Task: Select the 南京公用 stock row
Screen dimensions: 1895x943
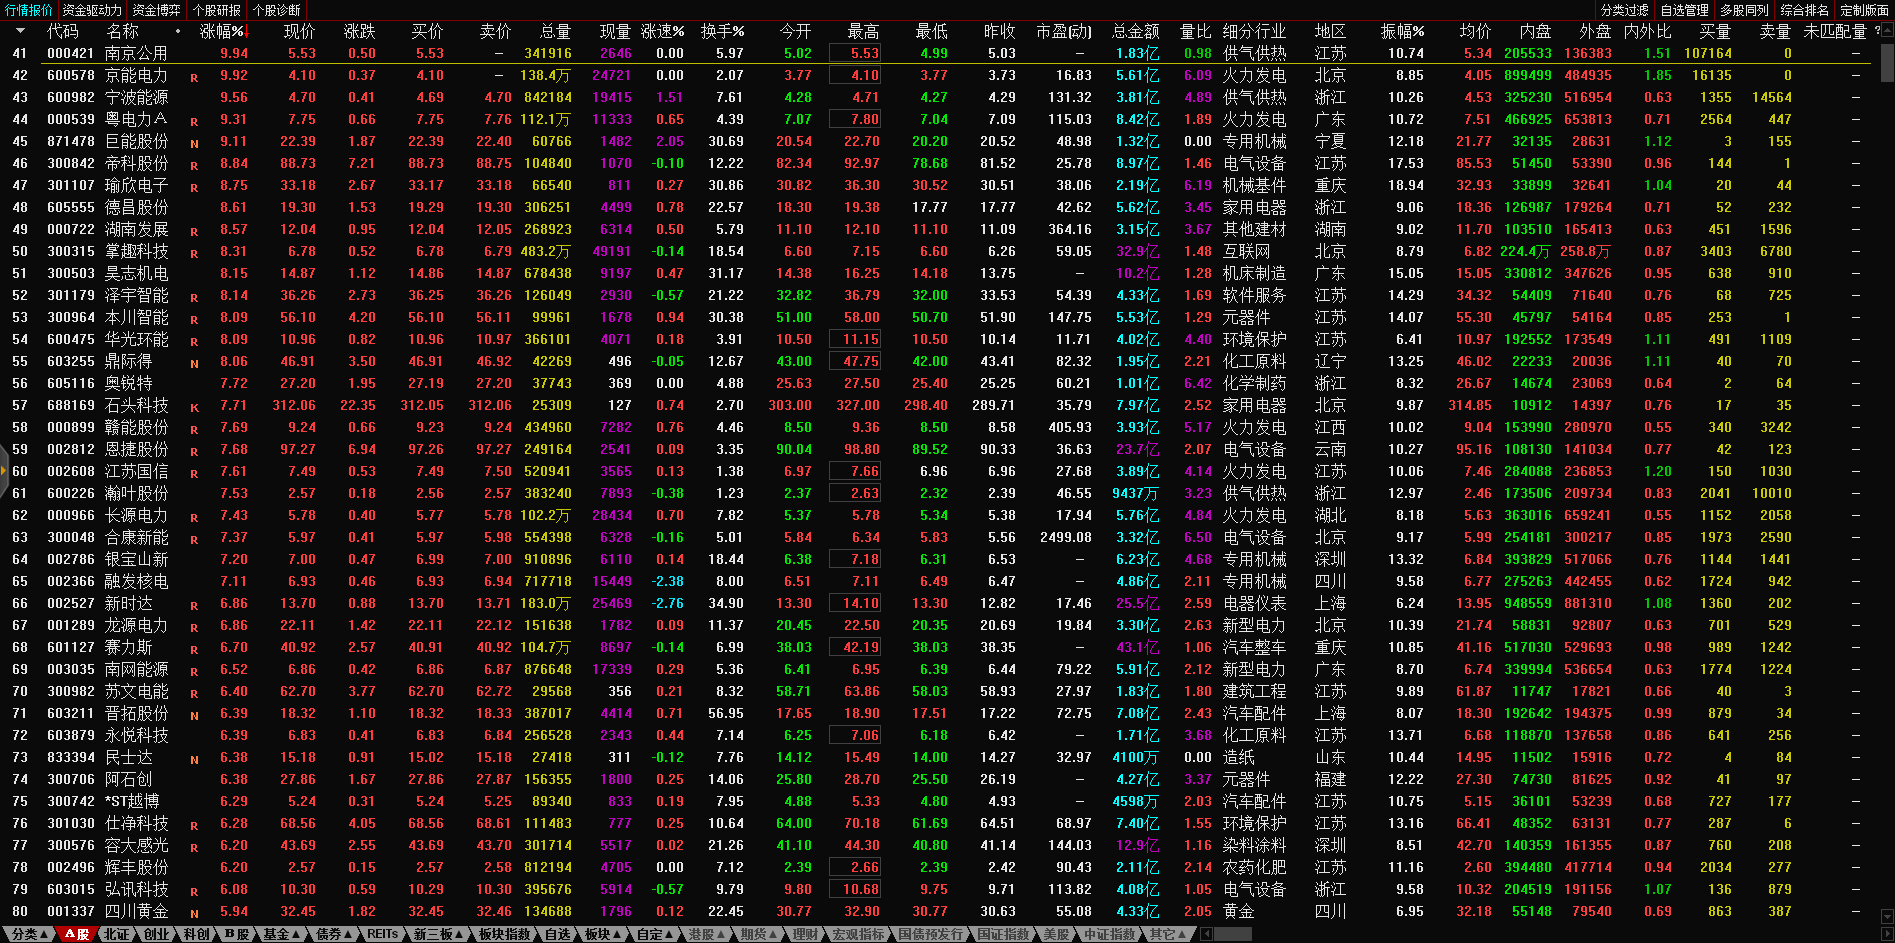Action: click(x=136, y=53)
